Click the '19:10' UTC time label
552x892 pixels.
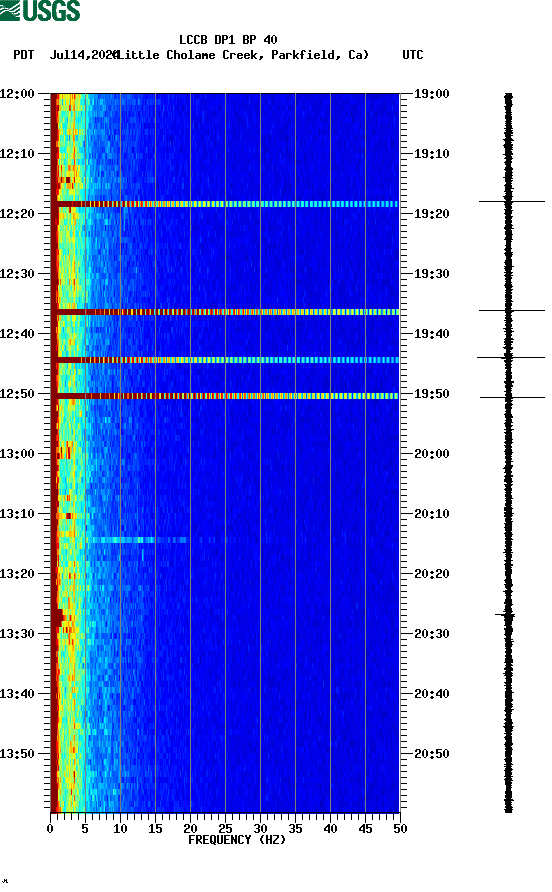[431, 154]
